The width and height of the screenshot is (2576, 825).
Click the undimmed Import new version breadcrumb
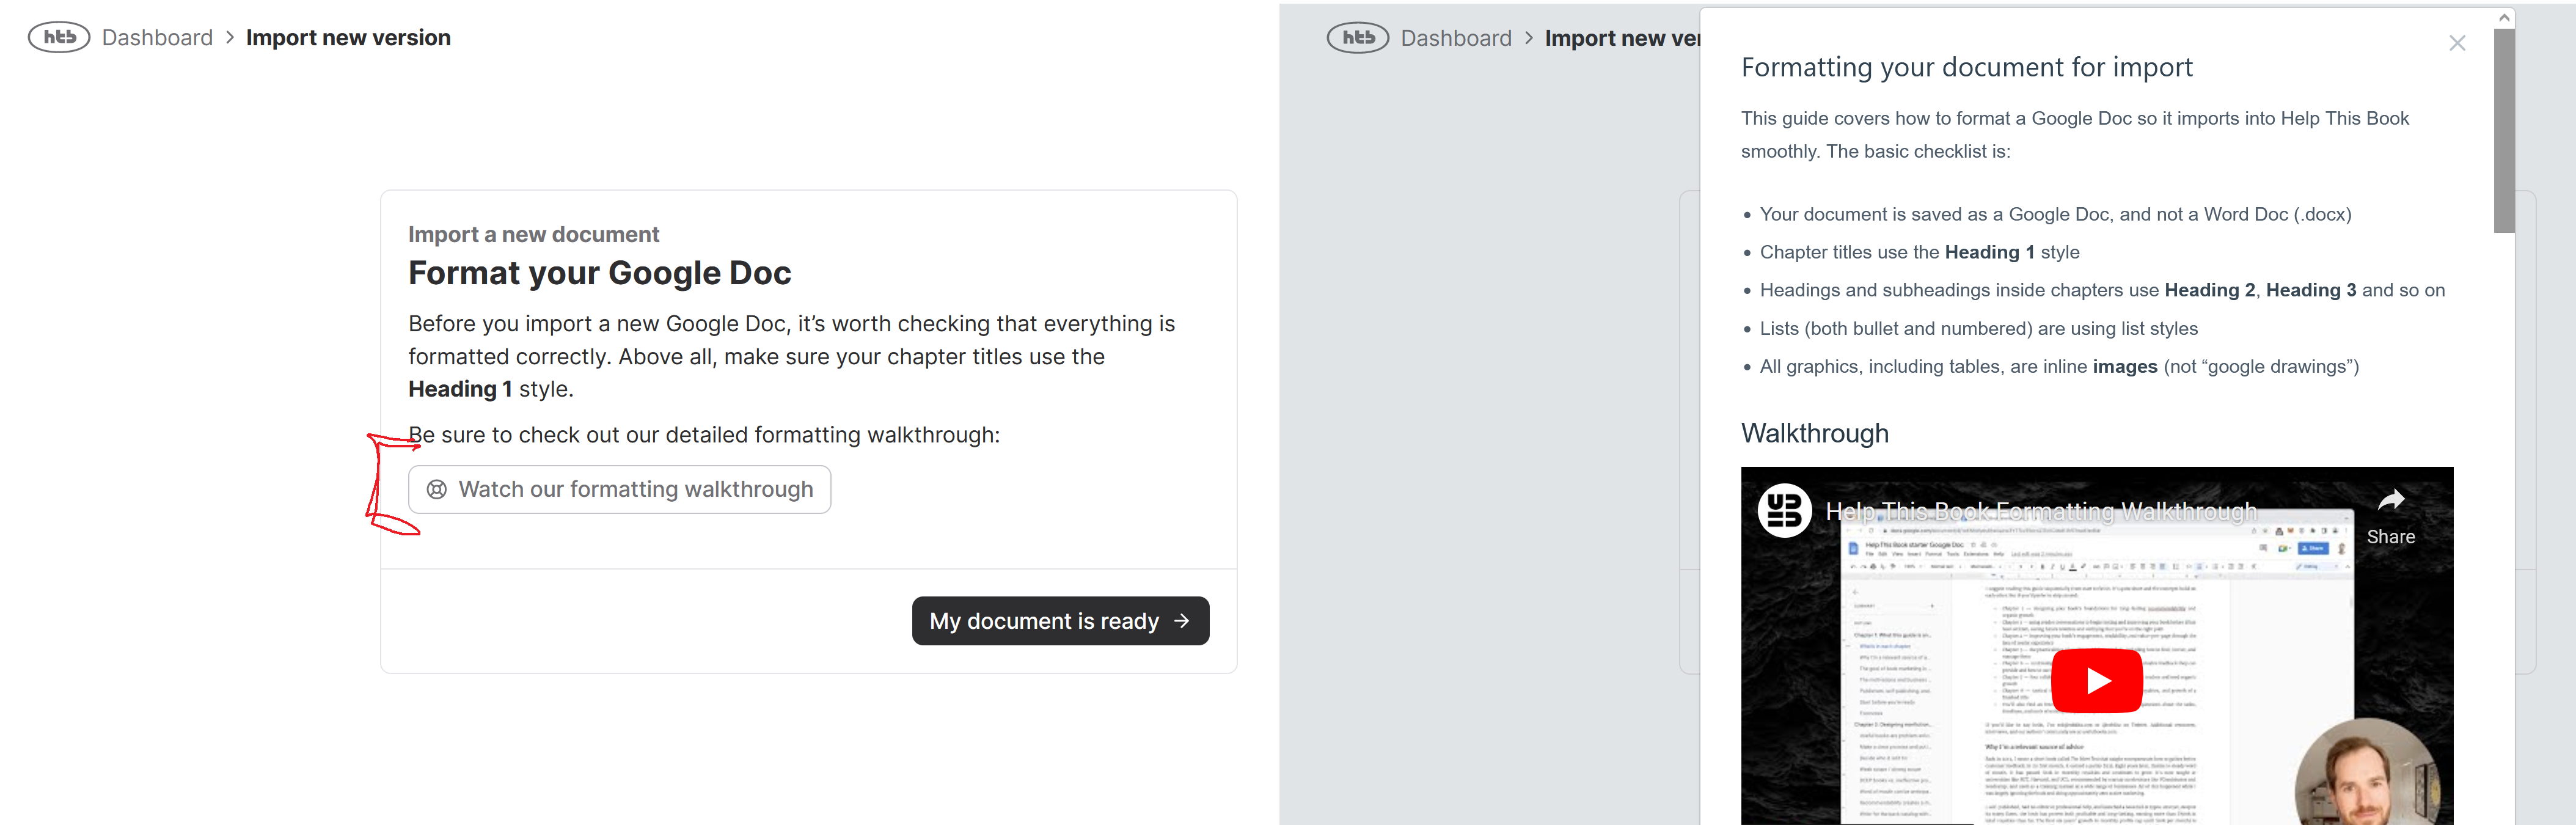348,38
